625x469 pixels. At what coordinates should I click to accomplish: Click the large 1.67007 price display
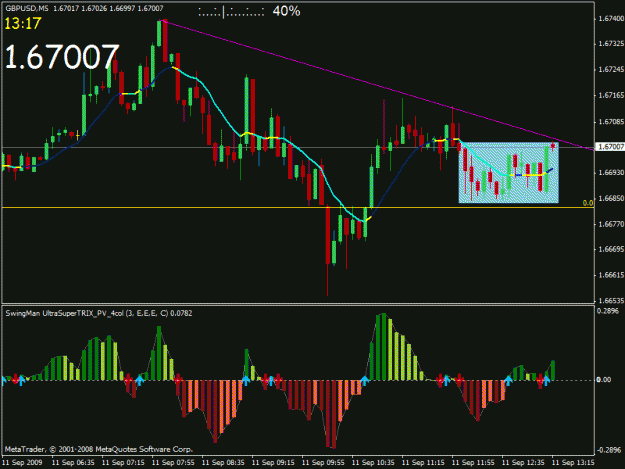(x=62, y=56)
